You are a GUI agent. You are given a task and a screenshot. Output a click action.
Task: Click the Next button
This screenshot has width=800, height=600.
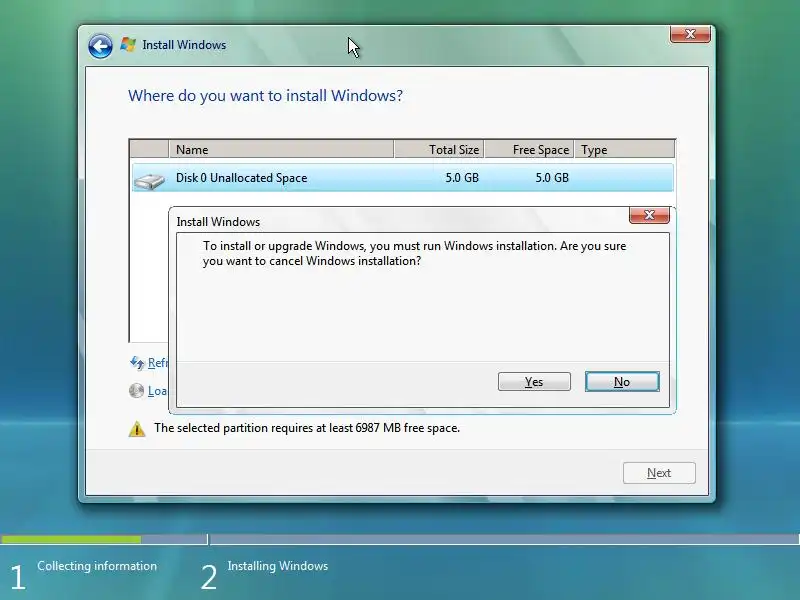[x=659, y=473]
